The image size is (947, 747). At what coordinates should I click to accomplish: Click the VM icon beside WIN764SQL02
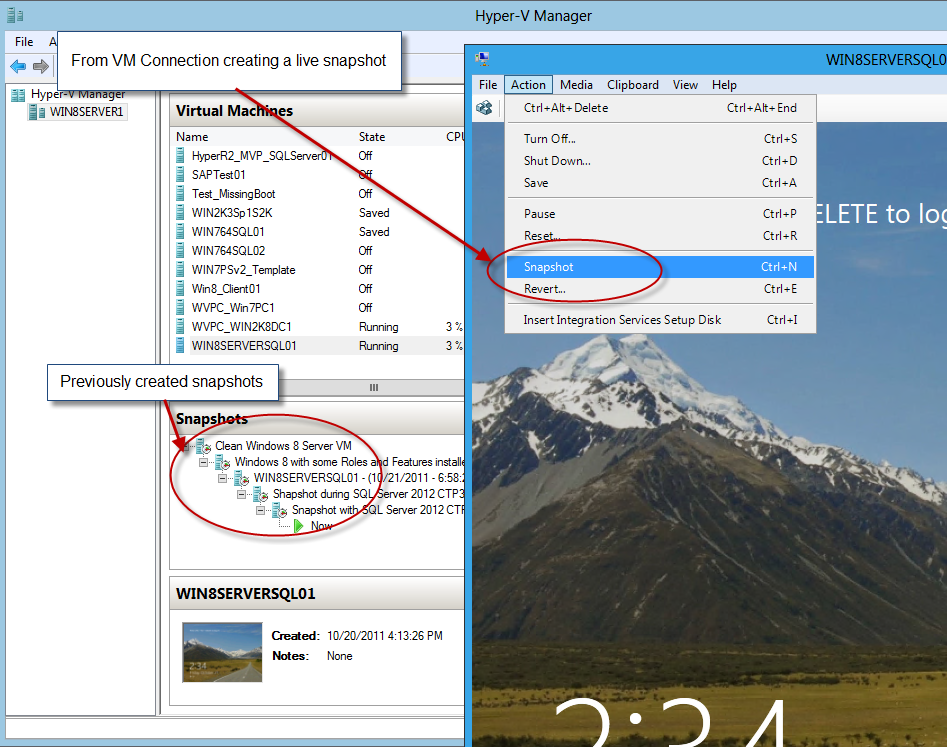pos(180,251)
